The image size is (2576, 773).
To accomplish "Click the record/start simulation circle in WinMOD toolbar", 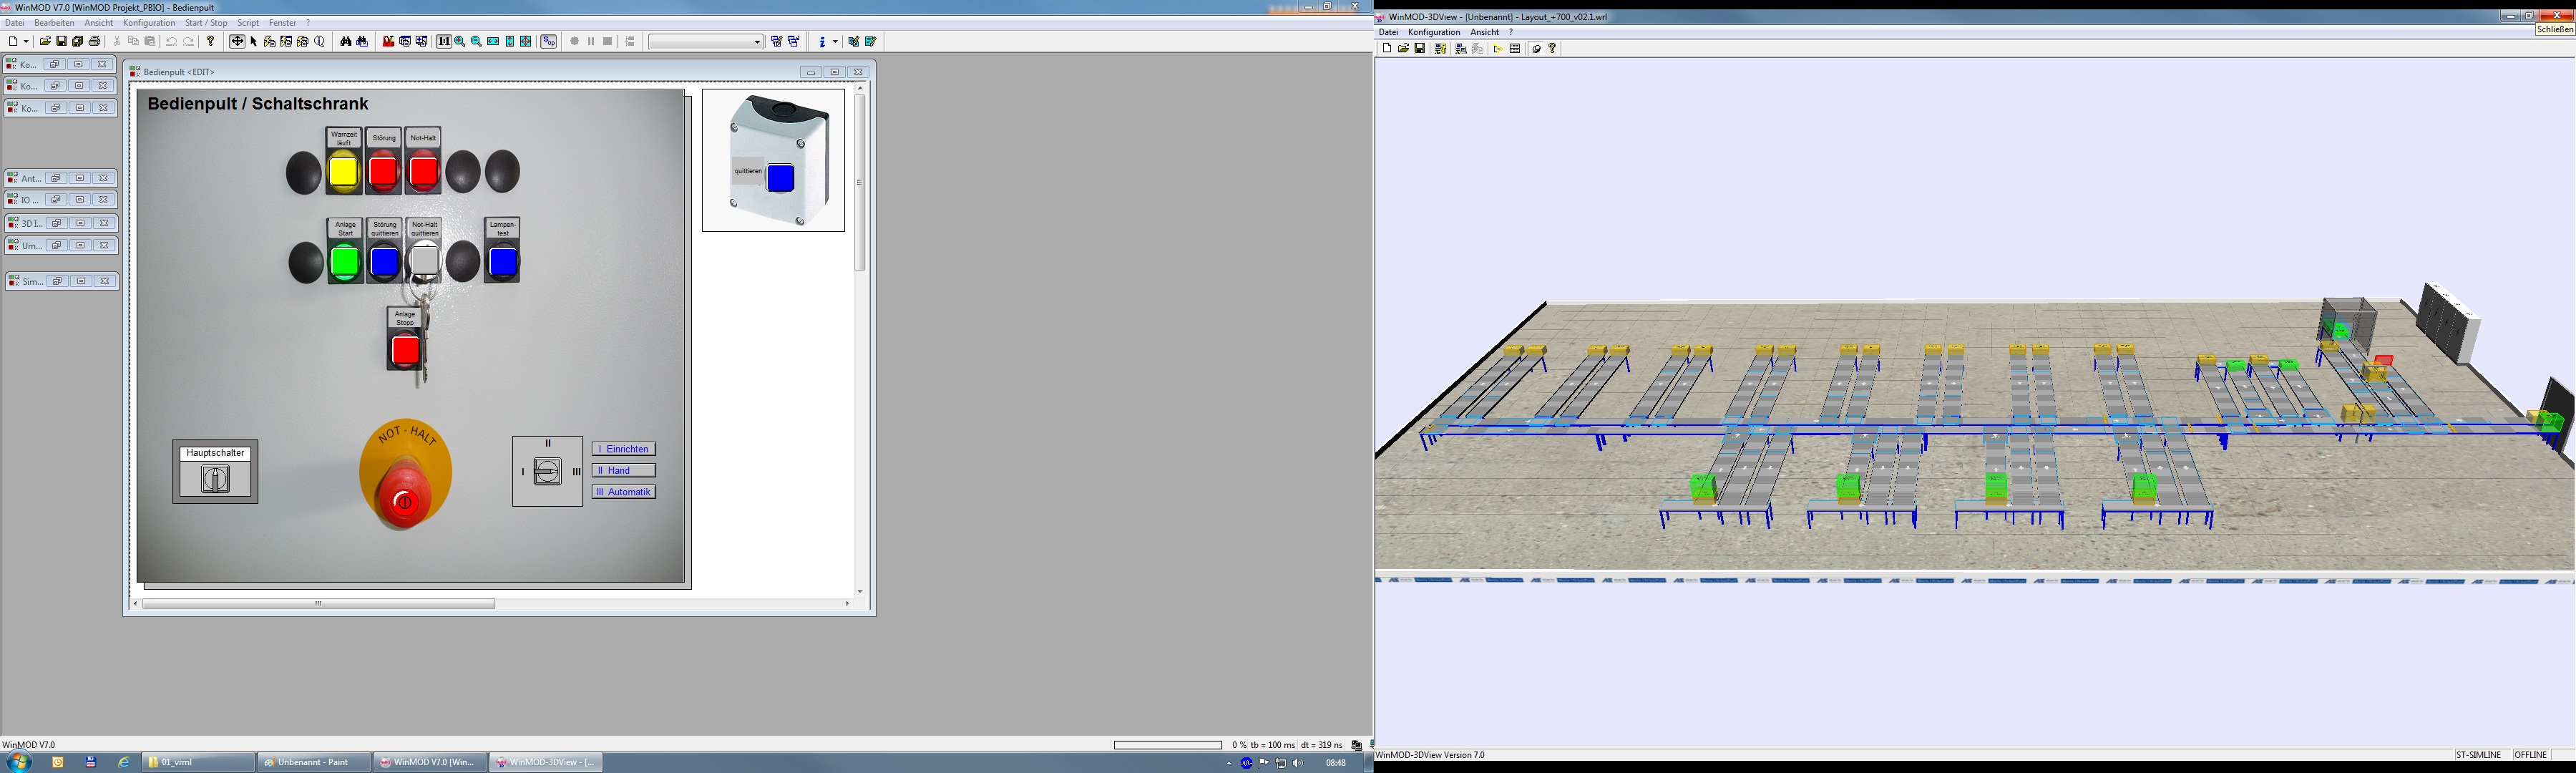I will coord(575,42).
